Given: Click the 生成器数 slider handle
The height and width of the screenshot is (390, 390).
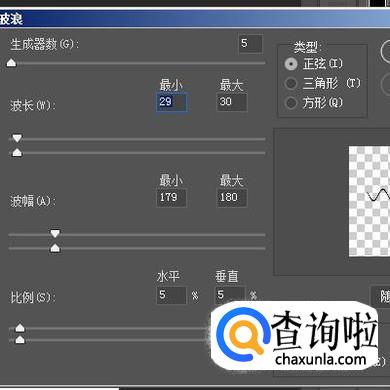Looking at the screenshot, I should point(11,63).
